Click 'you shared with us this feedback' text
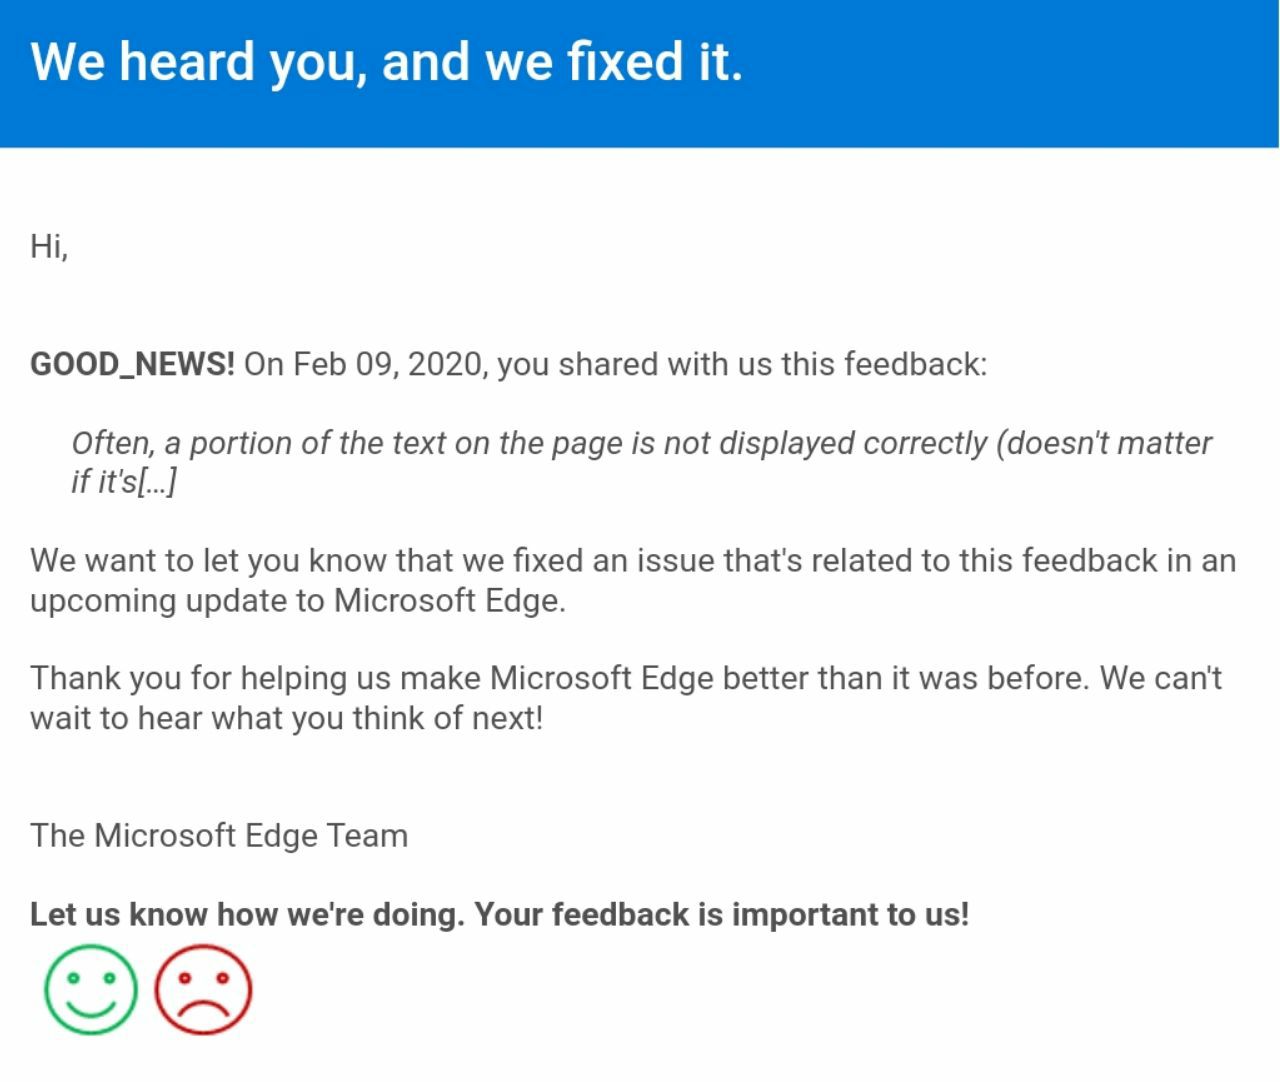Viewport: 1280px width, 1082px height. [x=742, y=364]
